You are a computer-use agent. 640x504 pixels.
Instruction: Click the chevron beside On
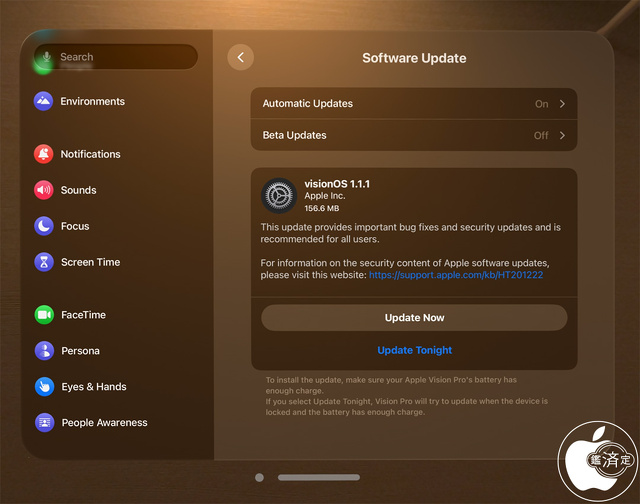pos(562,104)
